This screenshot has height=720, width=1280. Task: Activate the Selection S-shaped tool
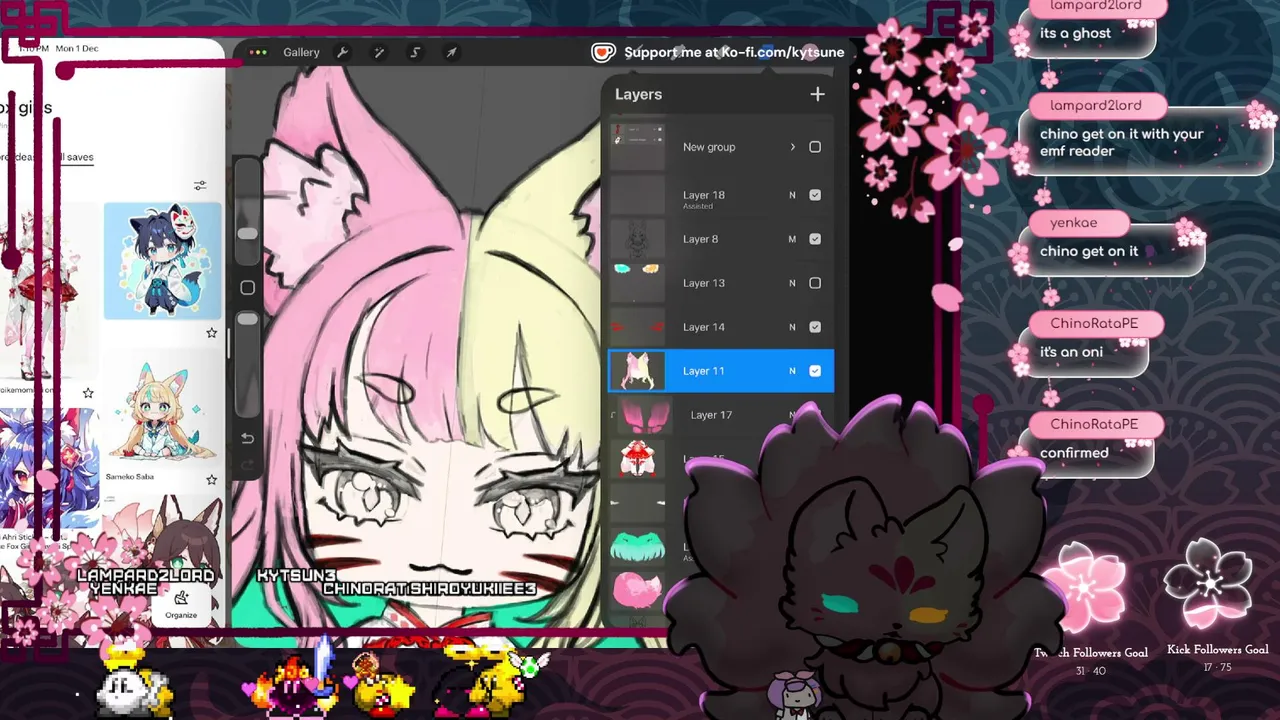415,52
